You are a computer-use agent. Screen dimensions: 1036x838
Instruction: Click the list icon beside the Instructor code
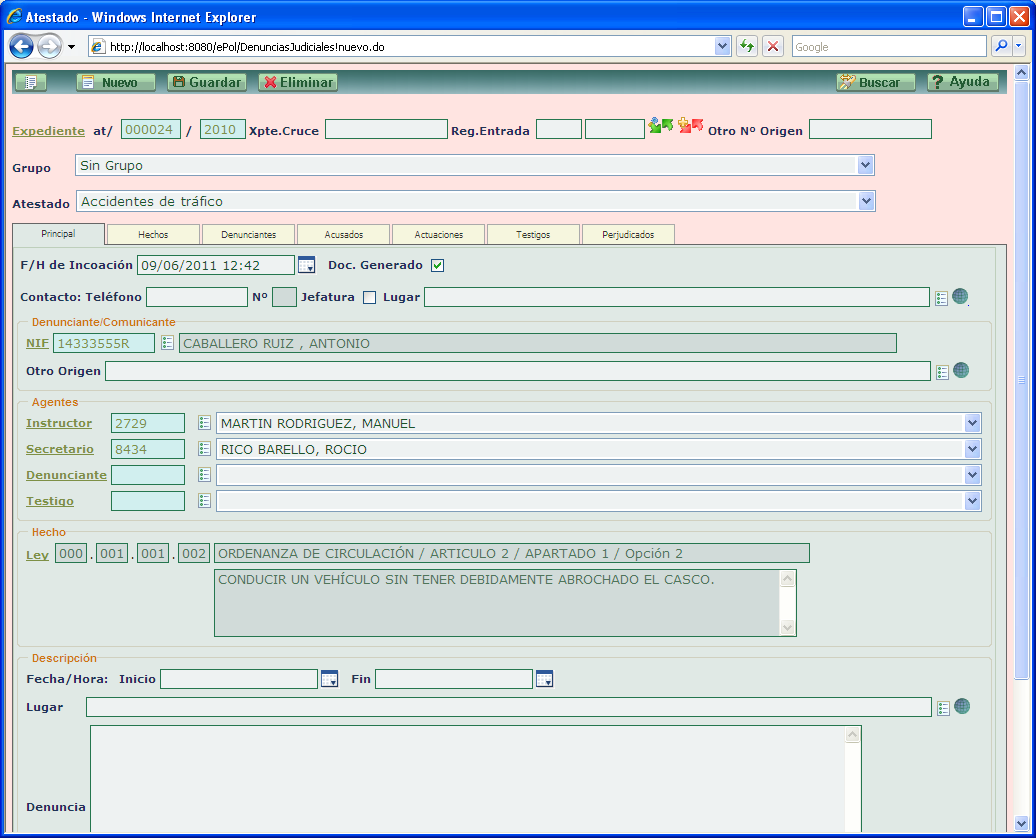pyautogui.click(x=204, y=423)
